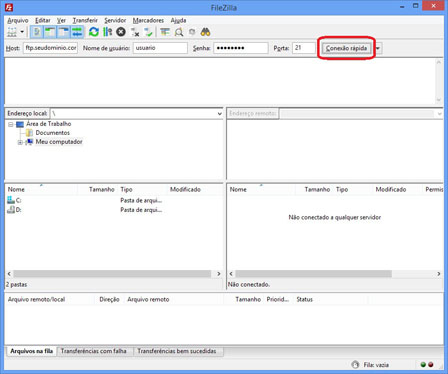Reconnect to the last server

(148, 32)
